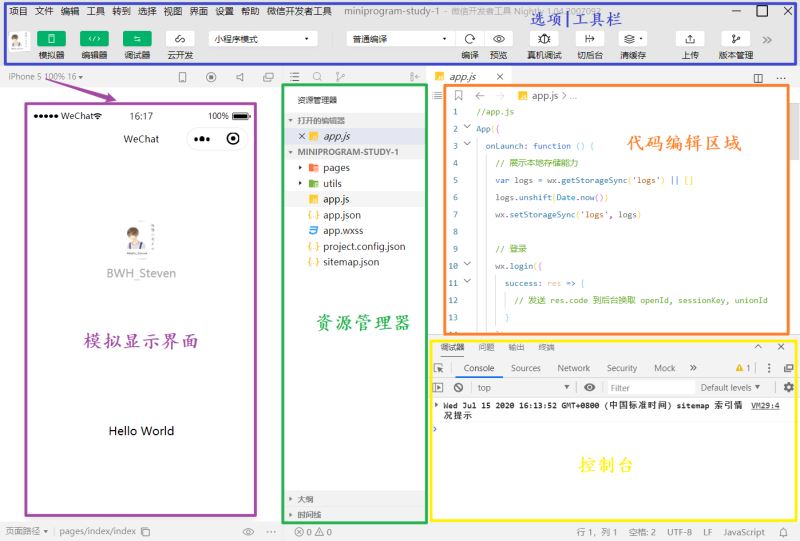
Task: Open the 云开发 cloud development icon
Action: point(180,39)
